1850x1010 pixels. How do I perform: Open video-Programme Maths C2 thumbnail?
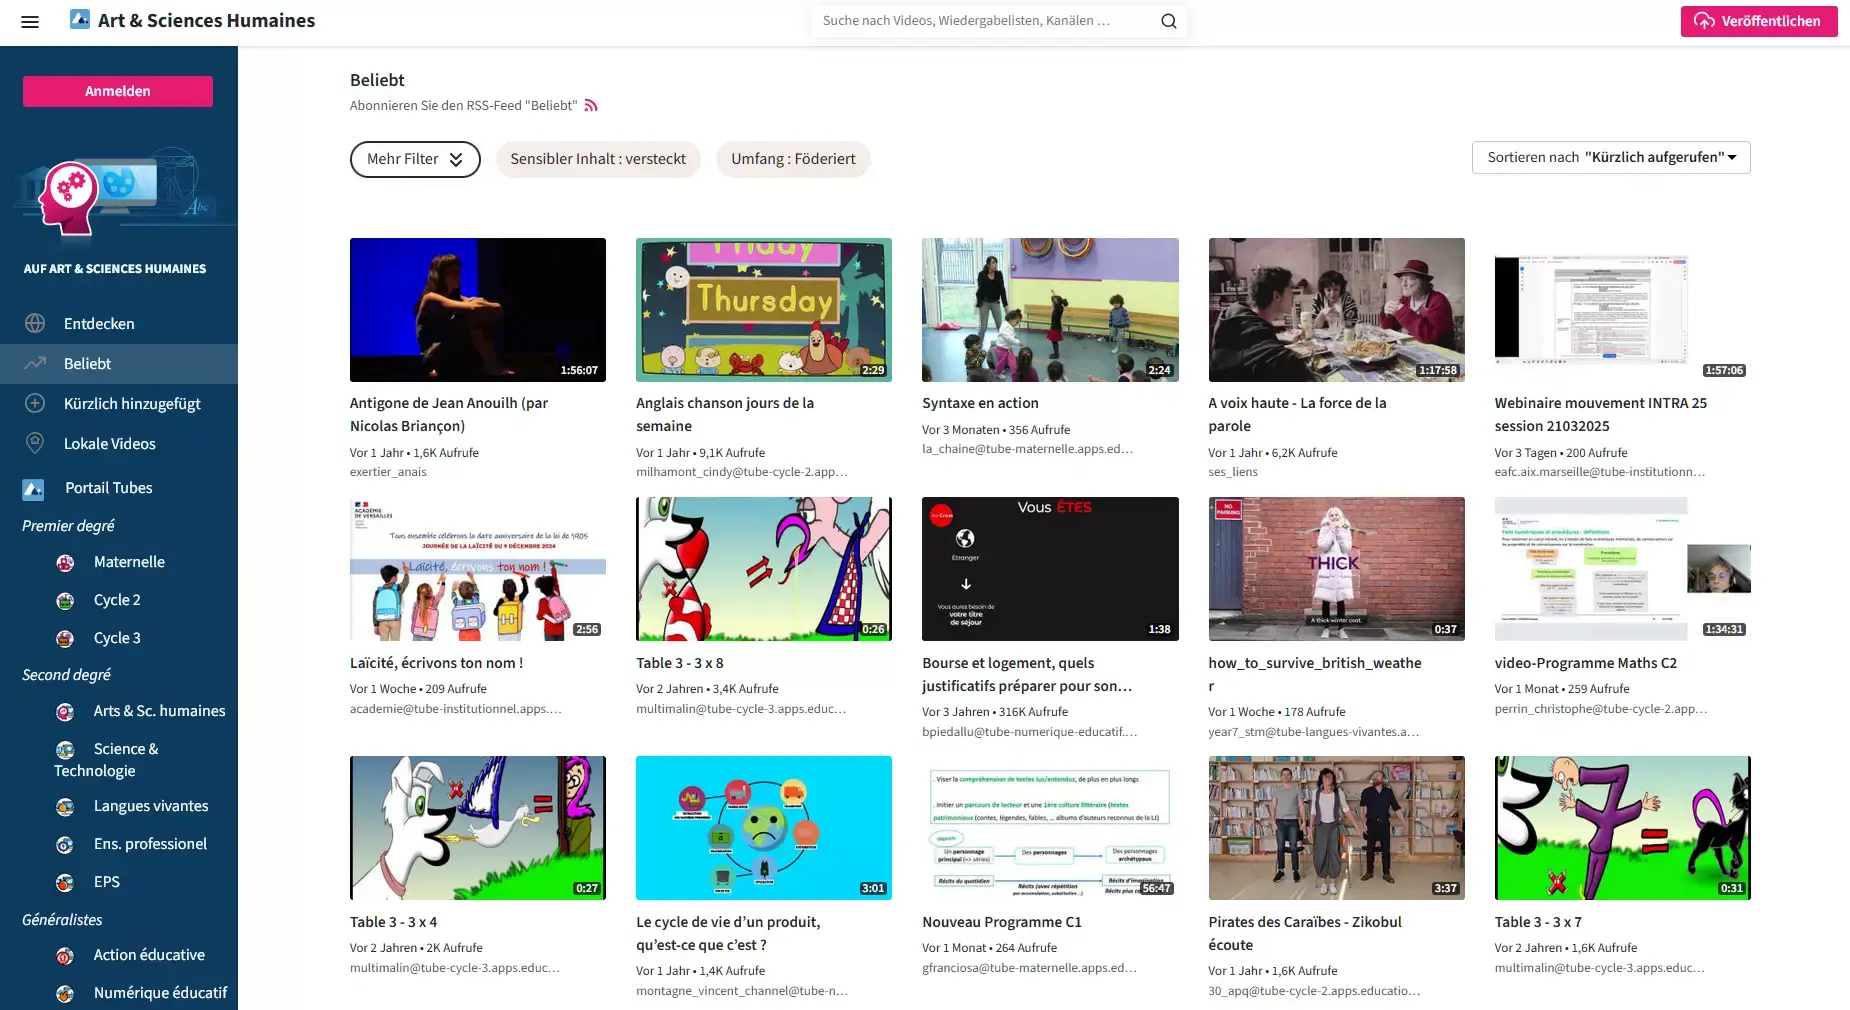pos(1622,569)
